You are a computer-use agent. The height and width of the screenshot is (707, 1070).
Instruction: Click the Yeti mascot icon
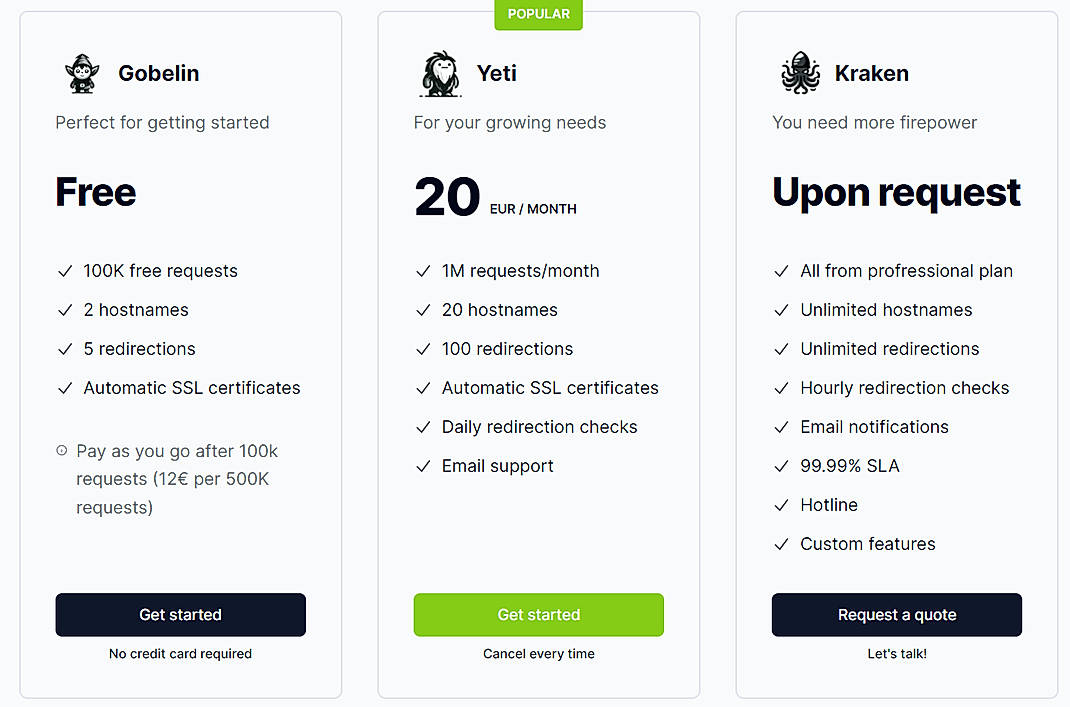(x=439, y=72)
